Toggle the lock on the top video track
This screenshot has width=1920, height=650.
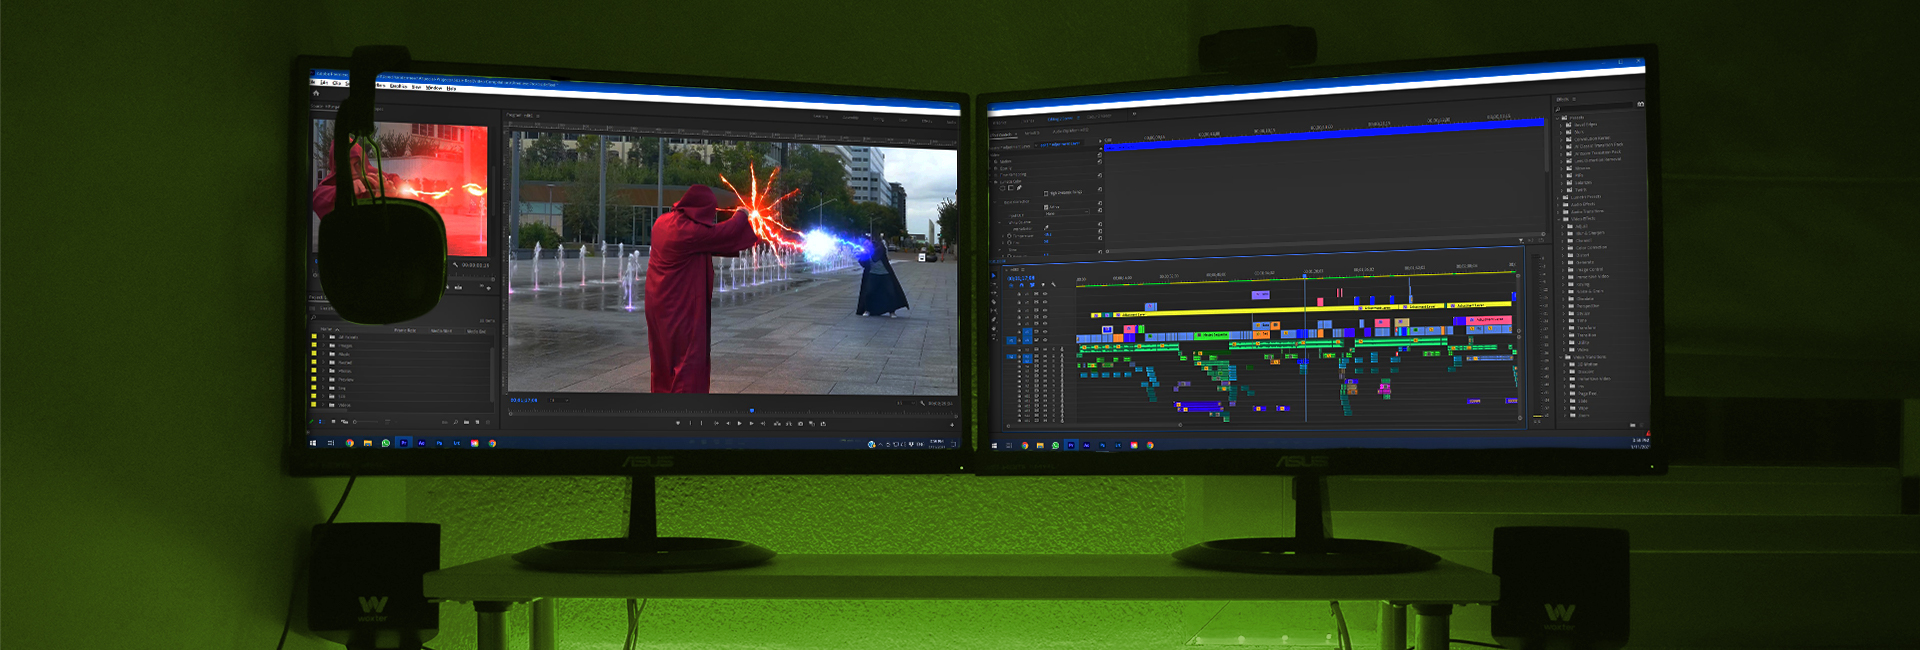tap(1019, 295)
